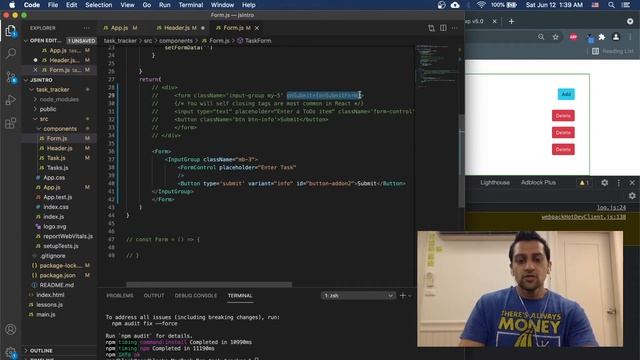The width and height of the screenshot is (640, 360).
Task: Open a new browser tab in Chrome
Action: tap(511, 21)
